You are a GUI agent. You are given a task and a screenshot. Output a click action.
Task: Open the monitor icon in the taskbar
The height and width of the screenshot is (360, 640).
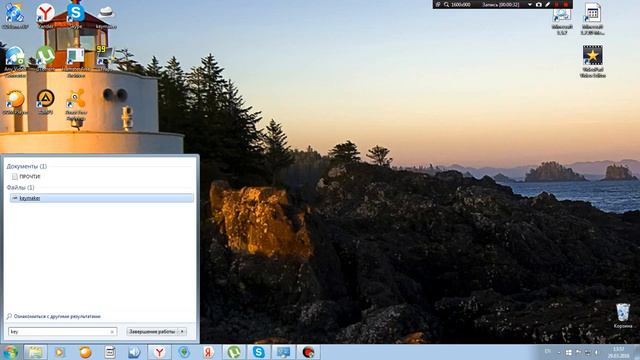(x=283, y=352)
